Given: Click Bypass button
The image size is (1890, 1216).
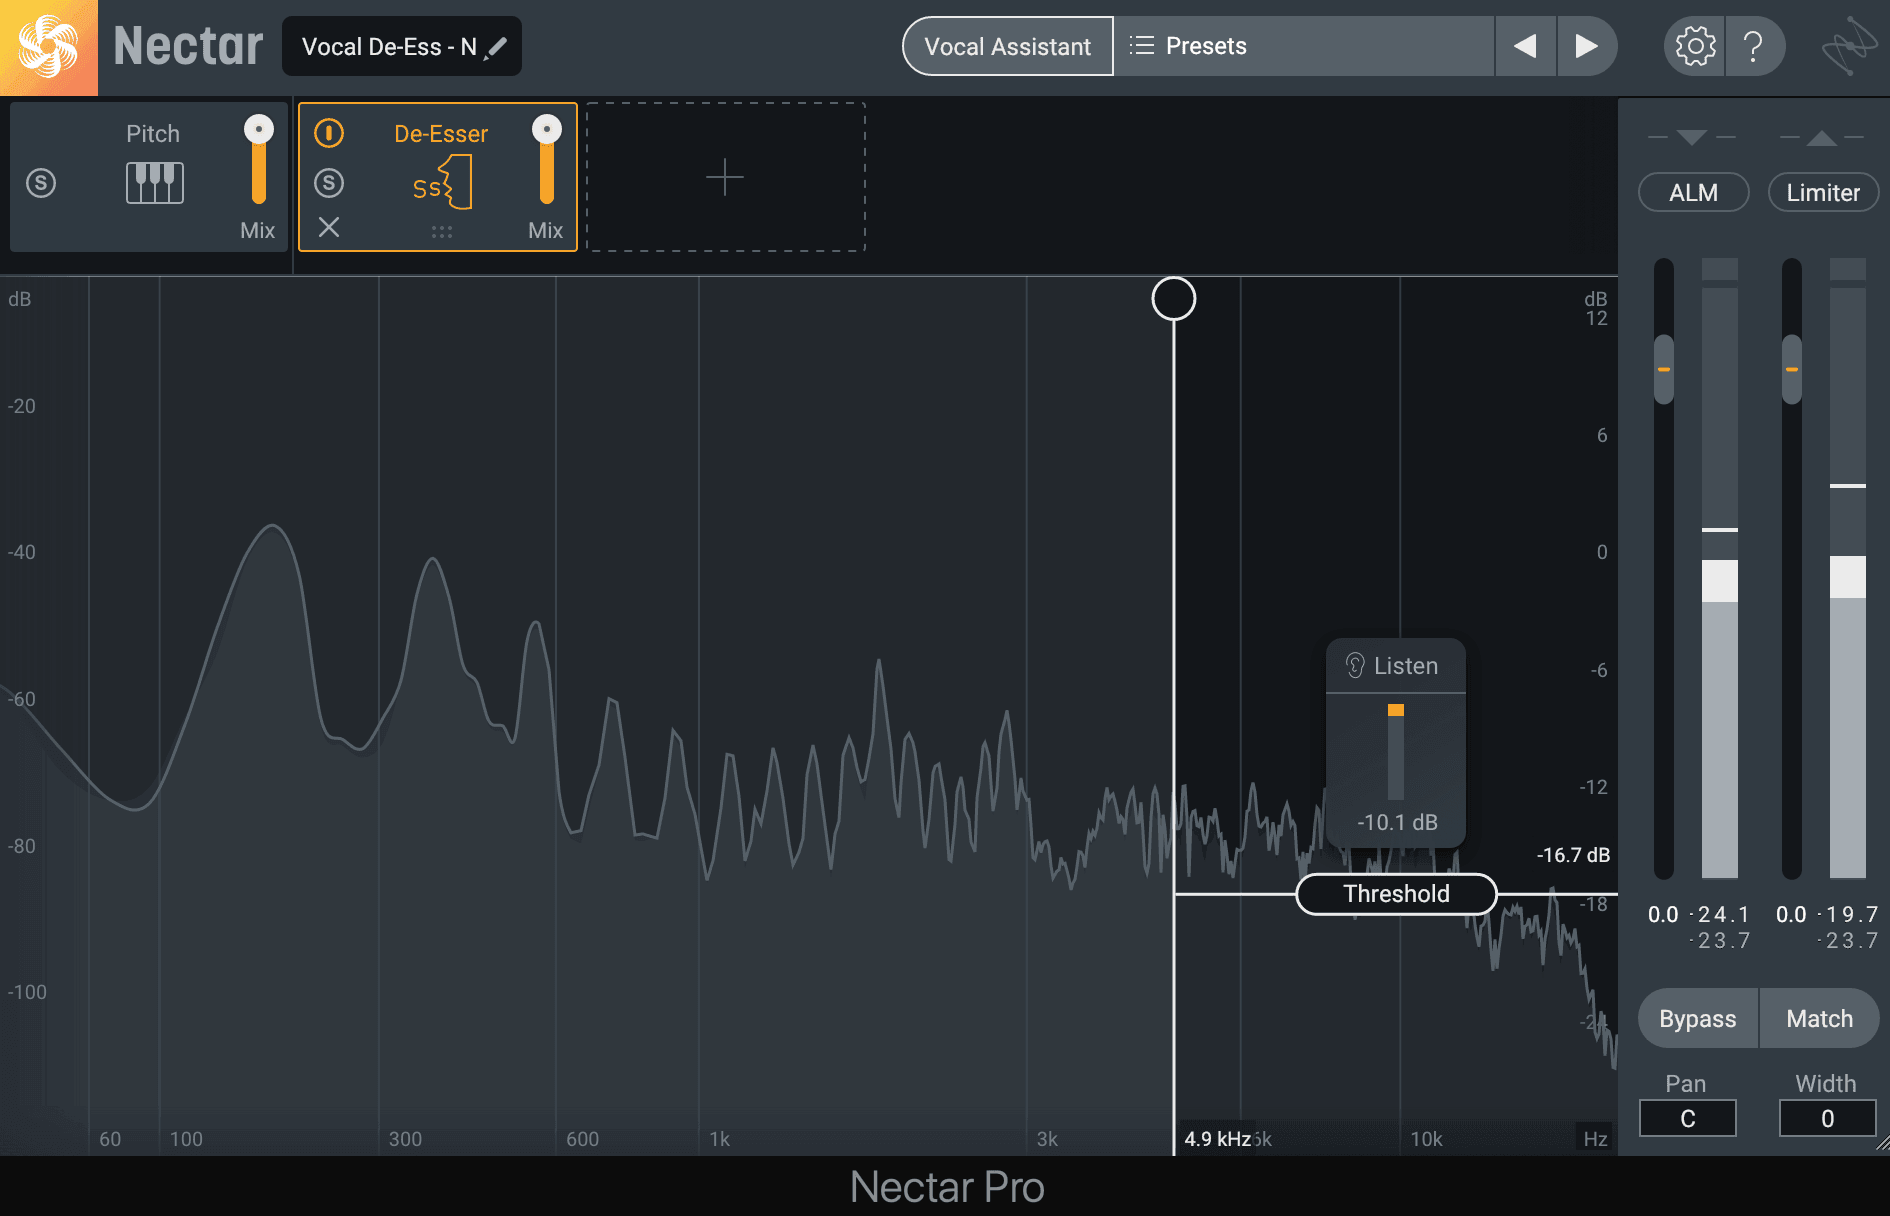Looking at the screenshot, I should point(1698,1018).
